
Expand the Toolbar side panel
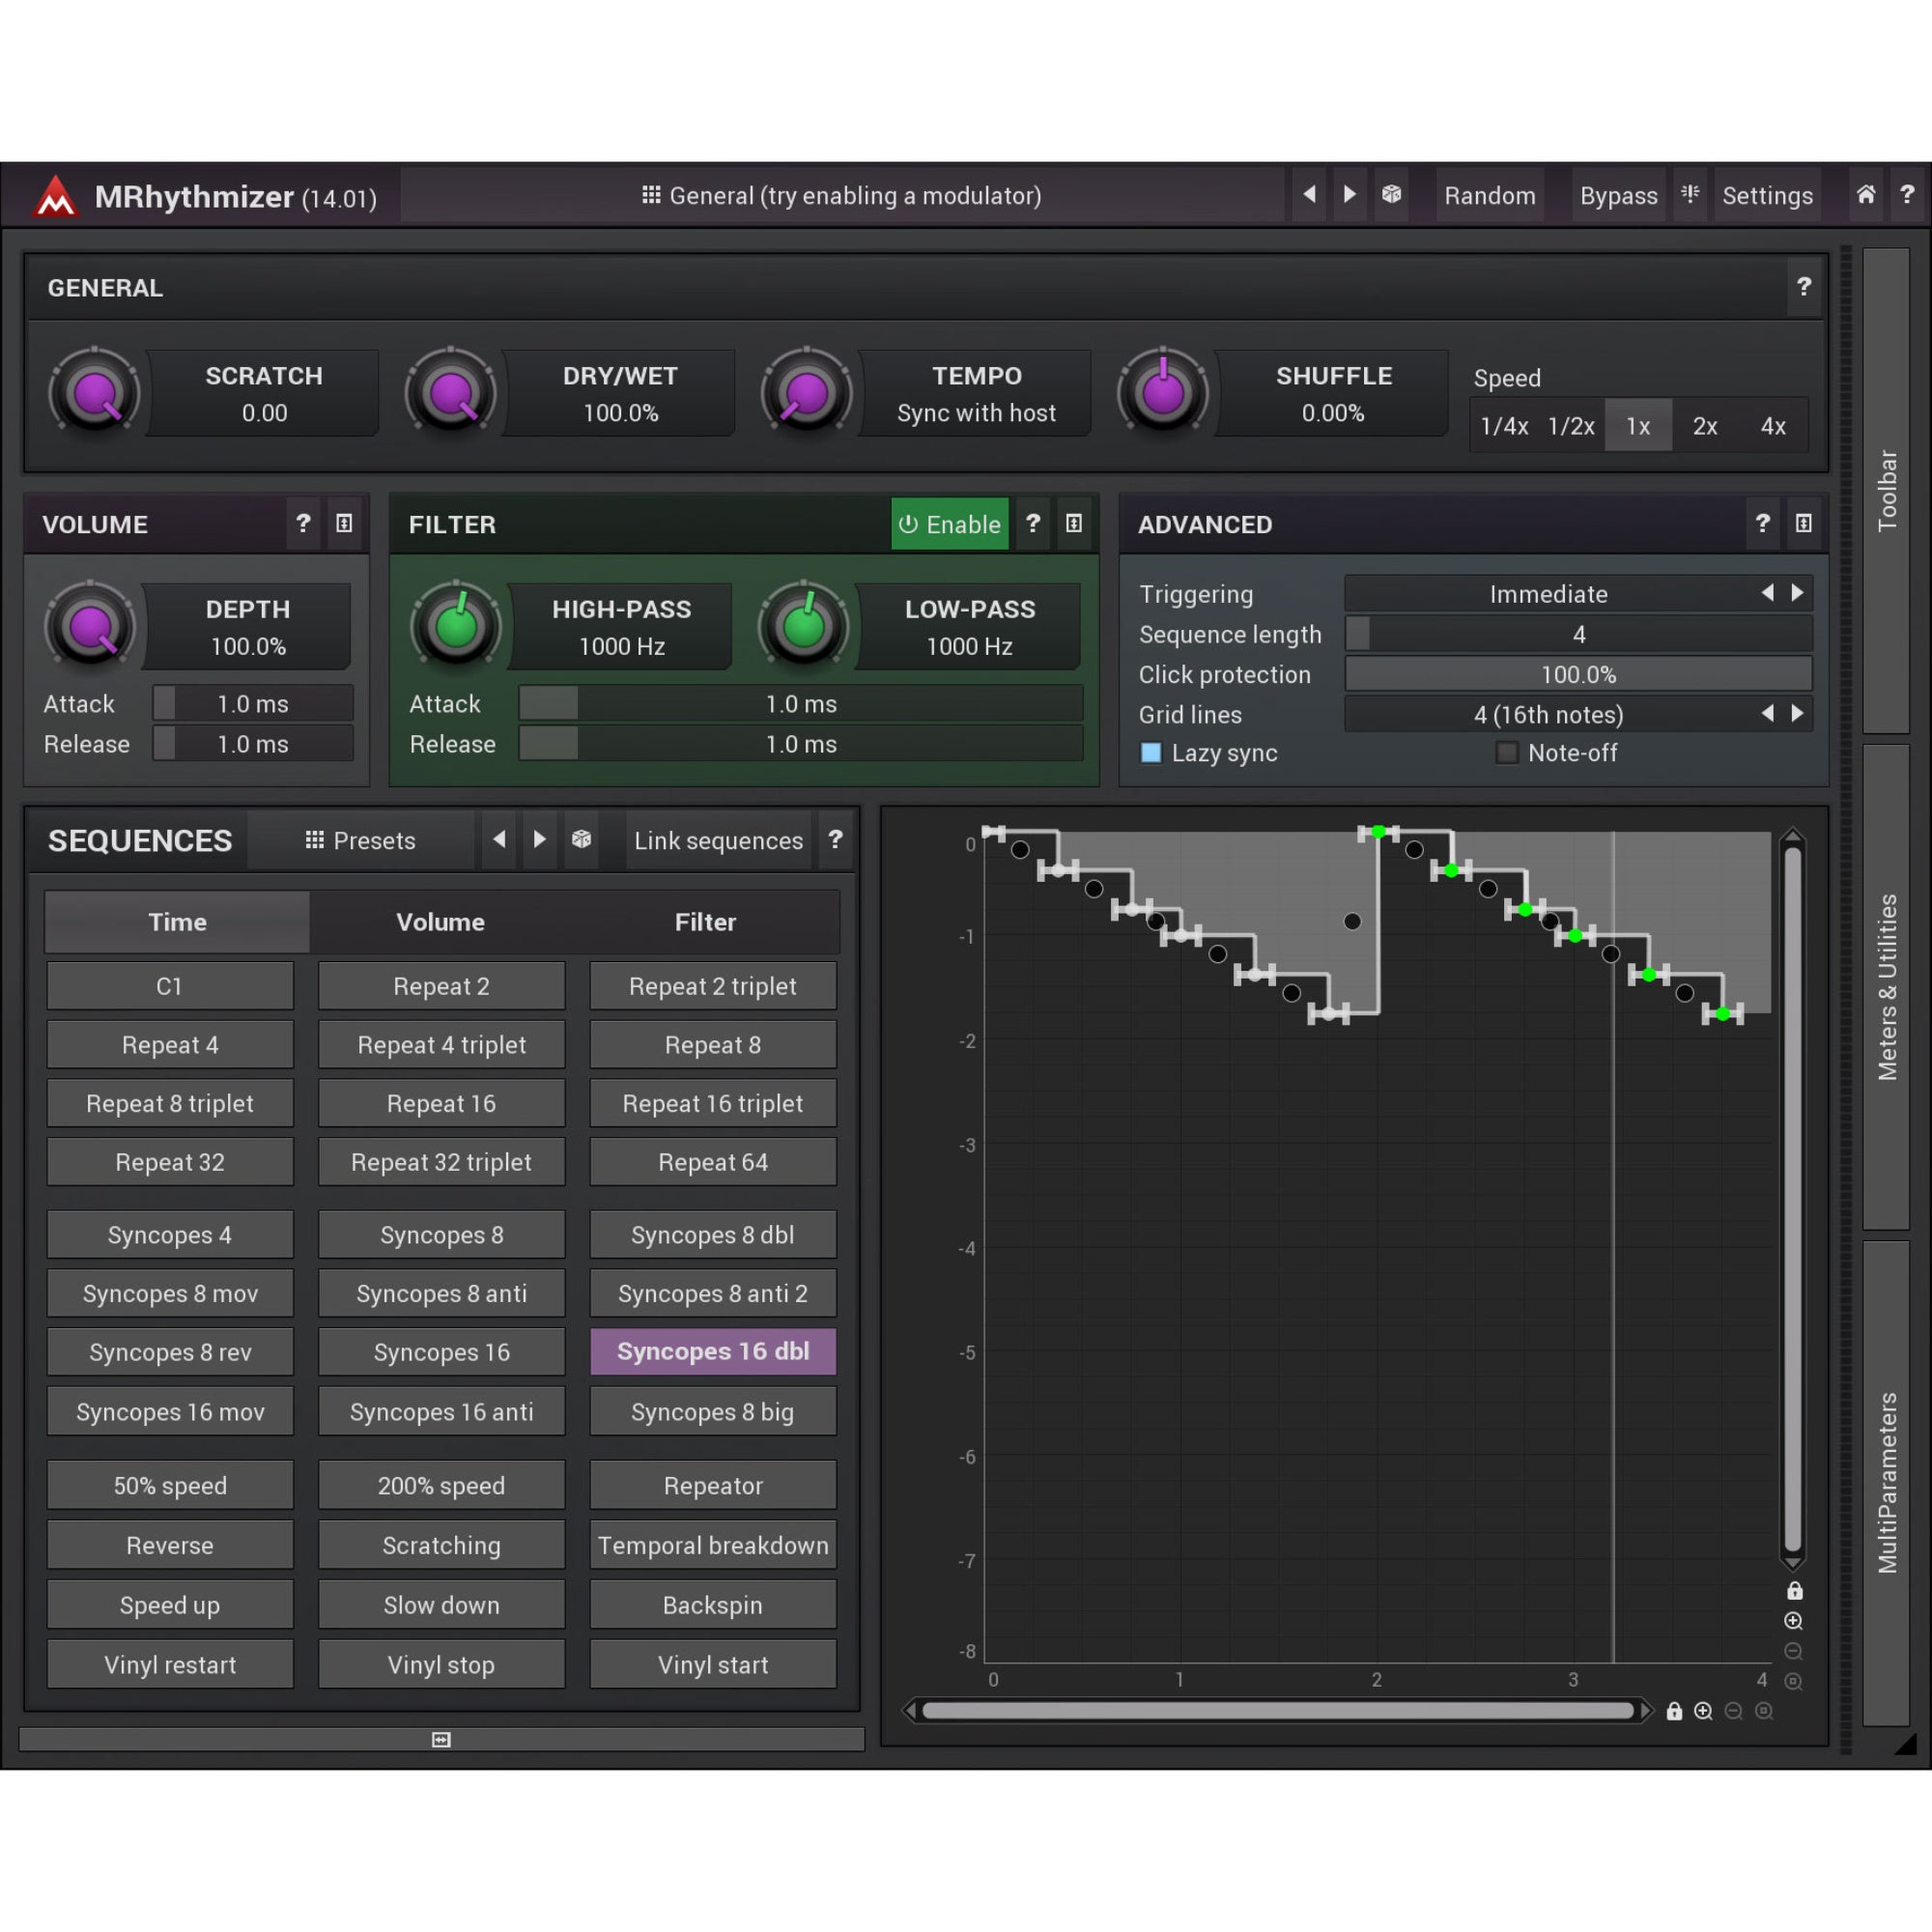point(1886,490)
